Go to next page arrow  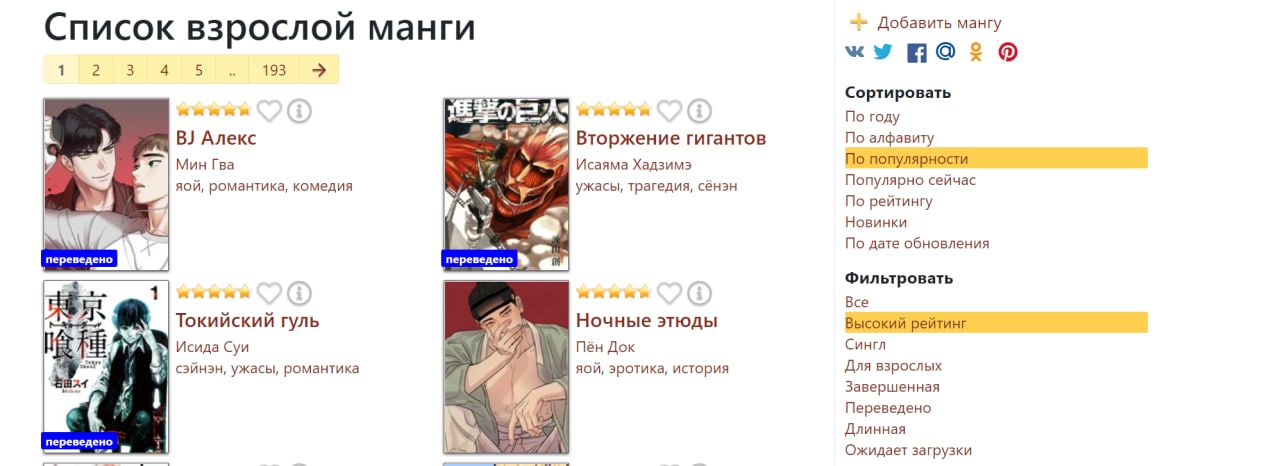click(x=319, y=70)
